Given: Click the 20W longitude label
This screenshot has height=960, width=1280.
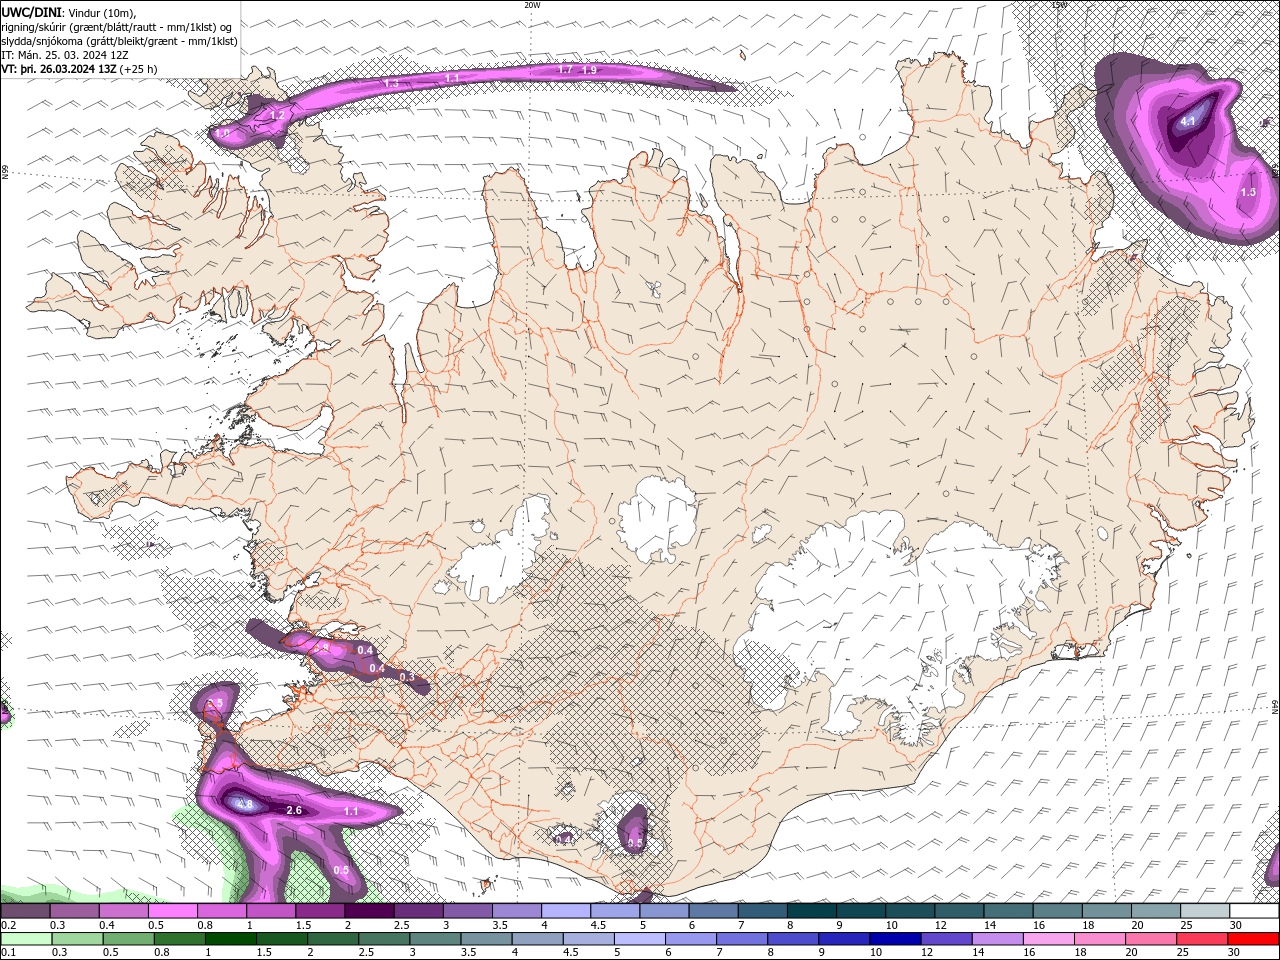Looking at the screenshot, I should point(532,5).
